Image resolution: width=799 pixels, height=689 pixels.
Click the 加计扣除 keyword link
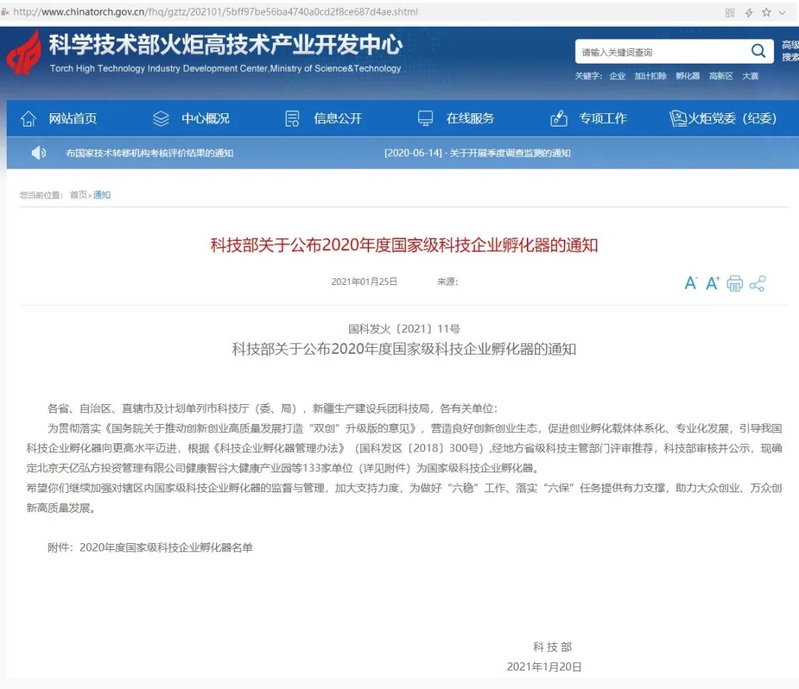pos(650,76)
